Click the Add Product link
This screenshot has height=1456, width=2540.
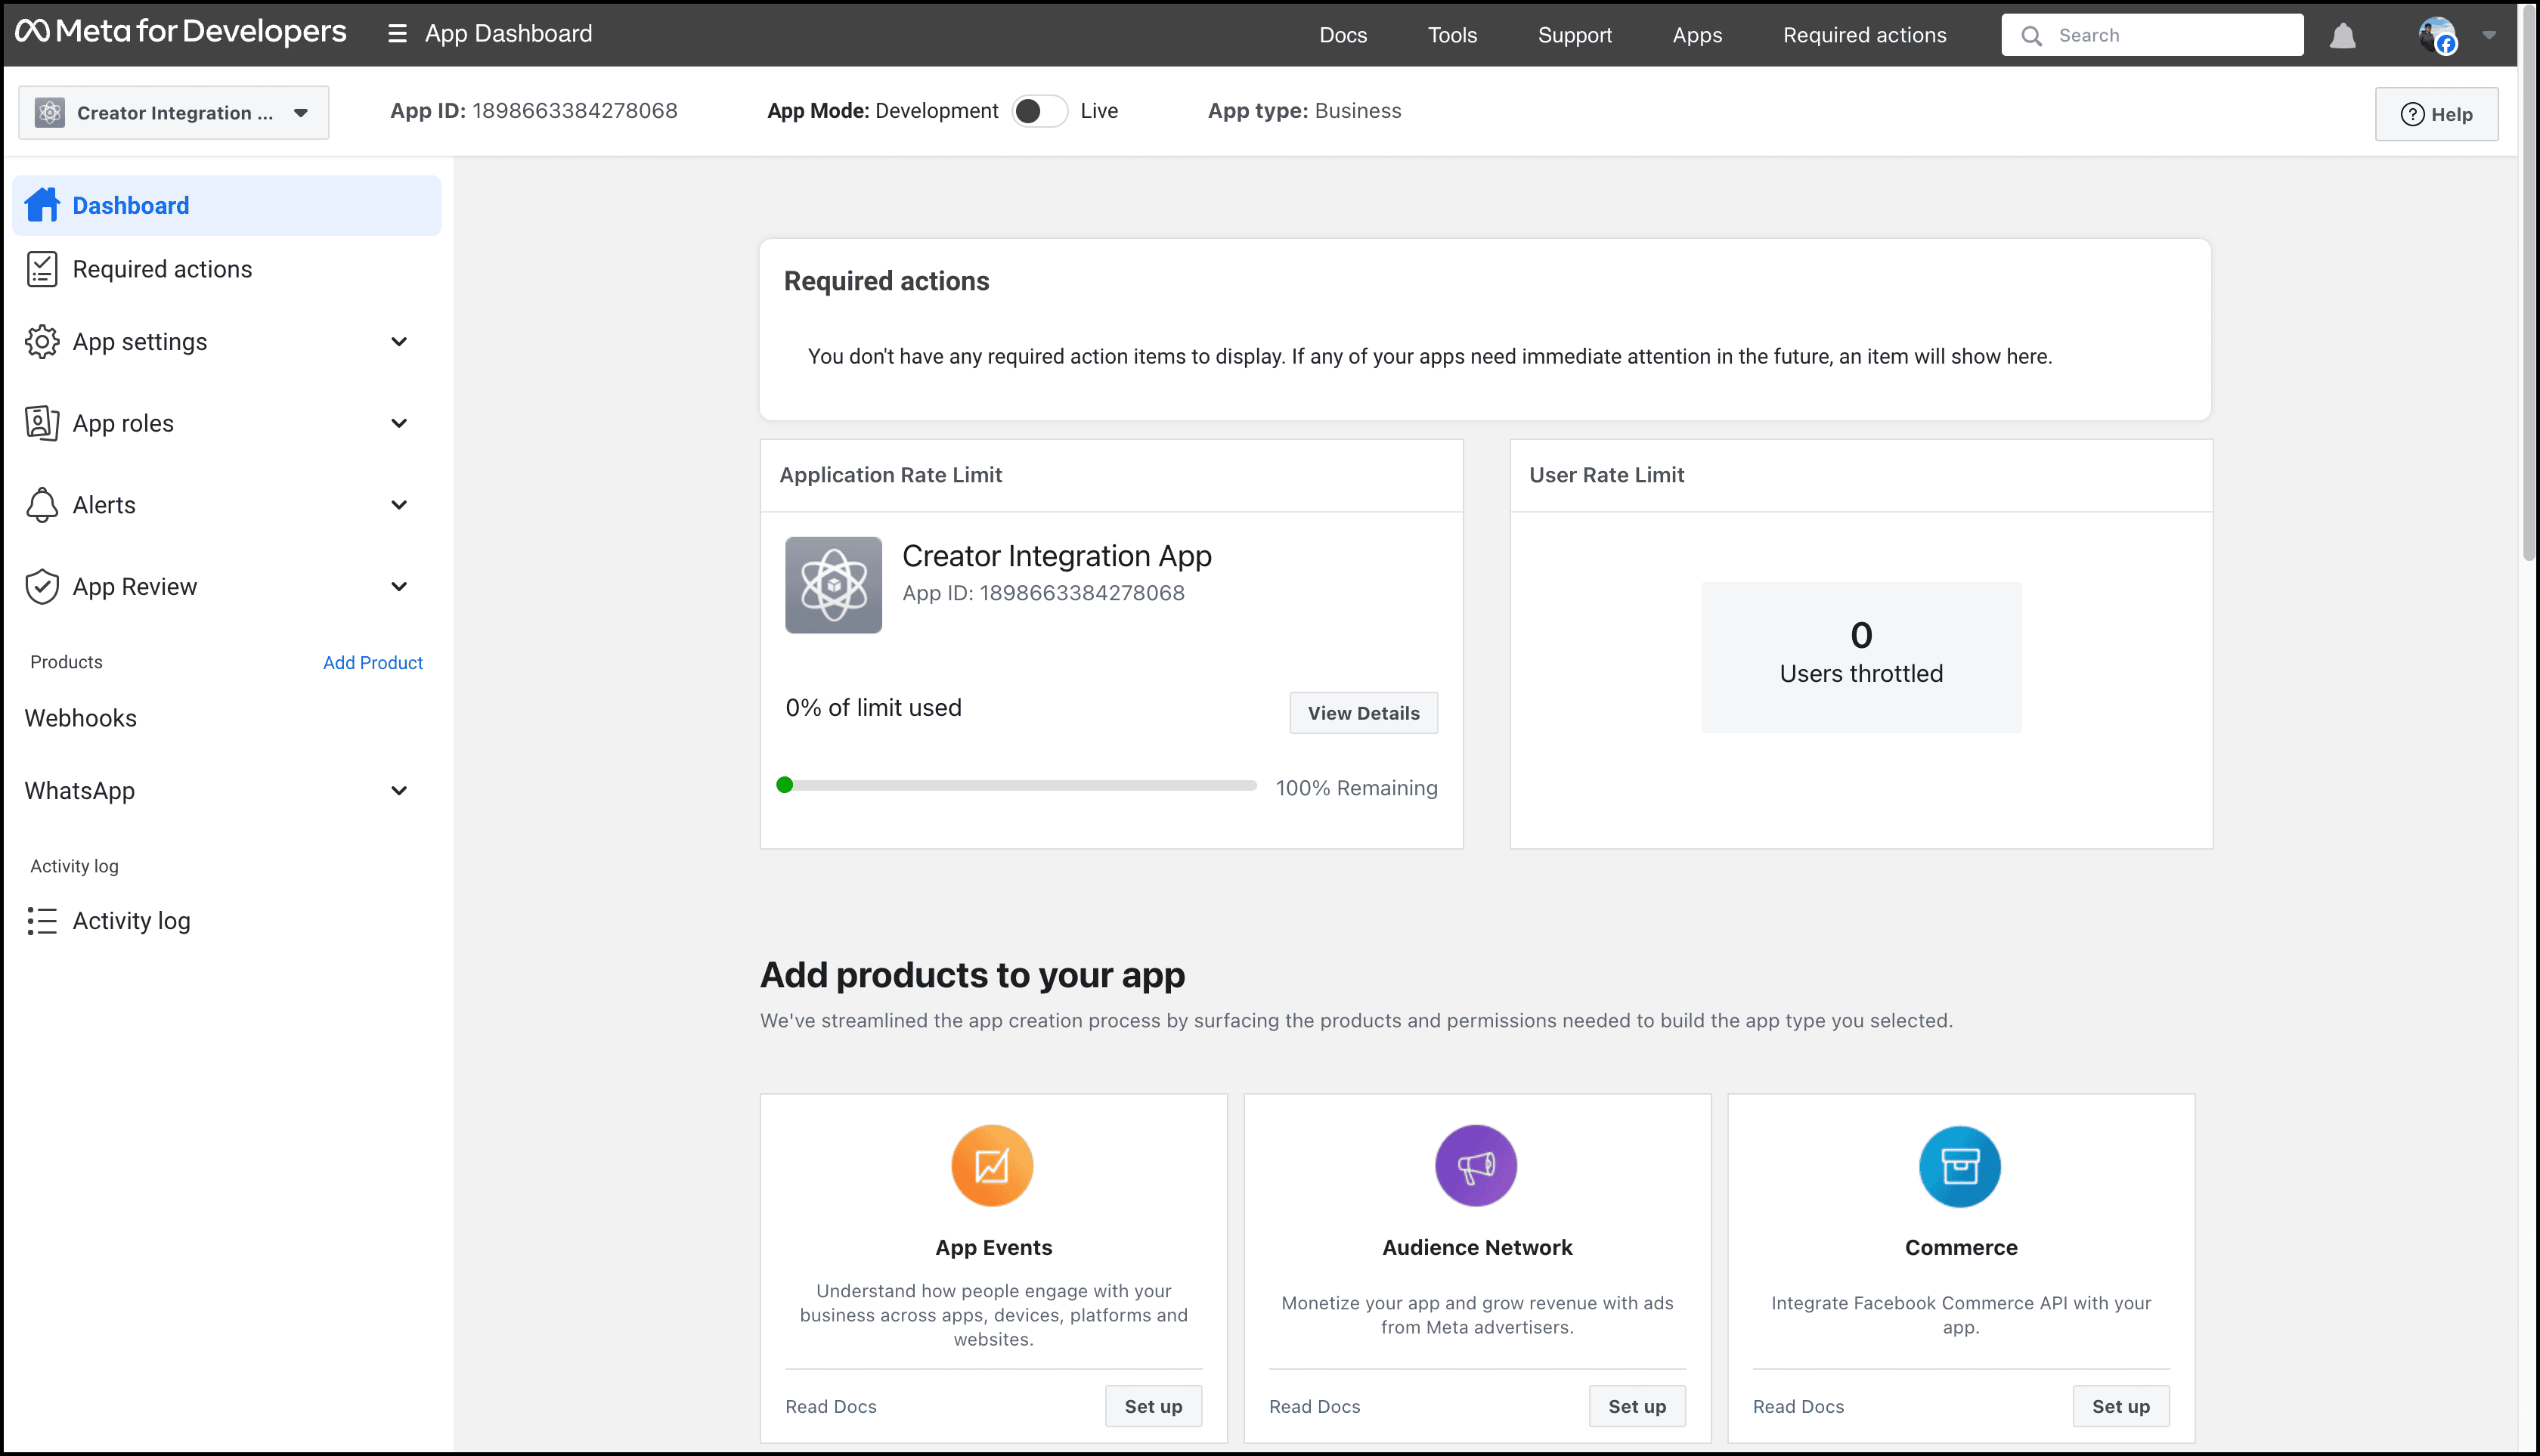tap(372, 662)
